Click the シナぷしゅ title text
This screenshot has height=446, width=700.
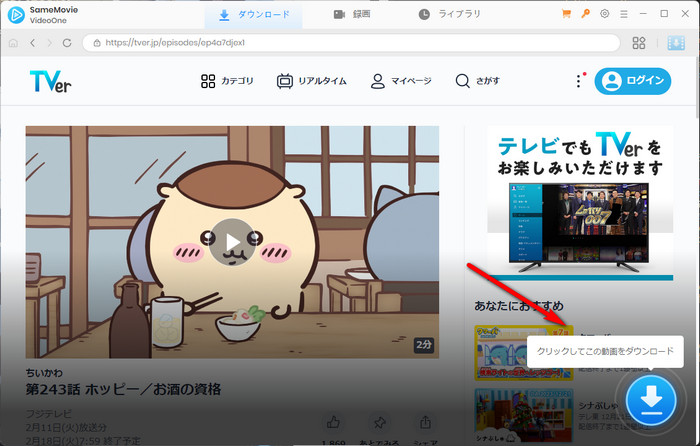click(598, 405)
